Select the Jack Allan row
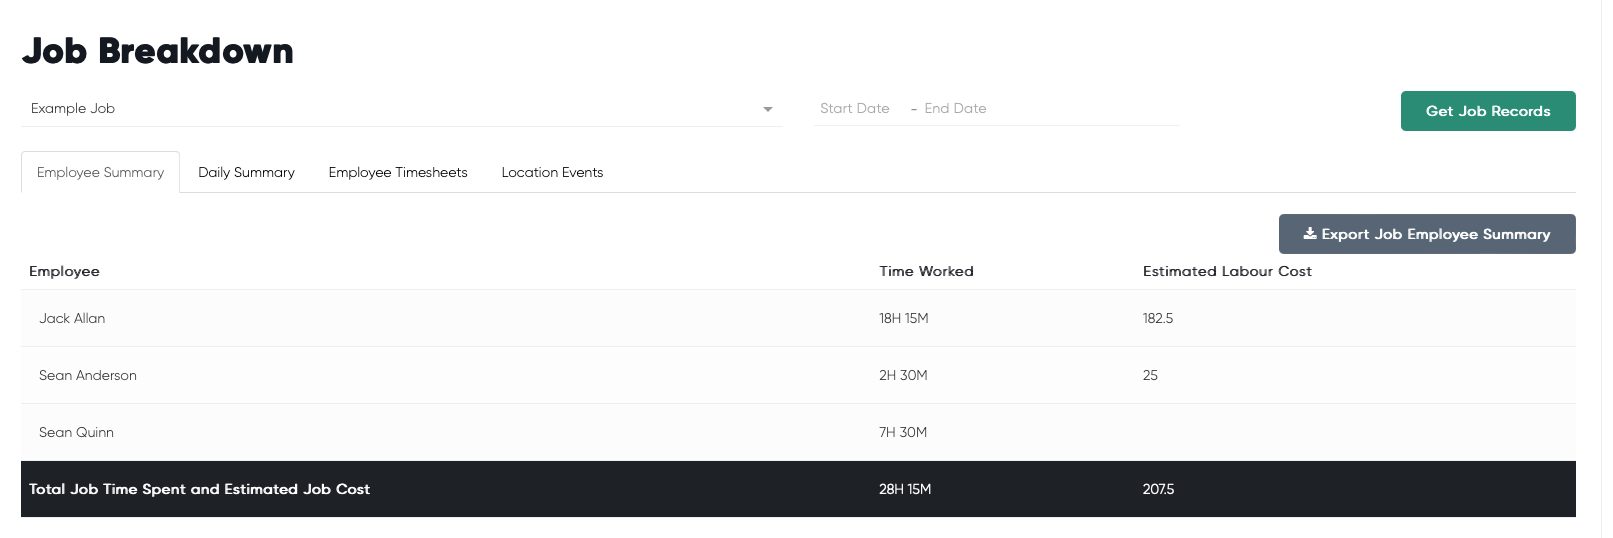This screenshot has width=1613, height=538. (798, 318)
